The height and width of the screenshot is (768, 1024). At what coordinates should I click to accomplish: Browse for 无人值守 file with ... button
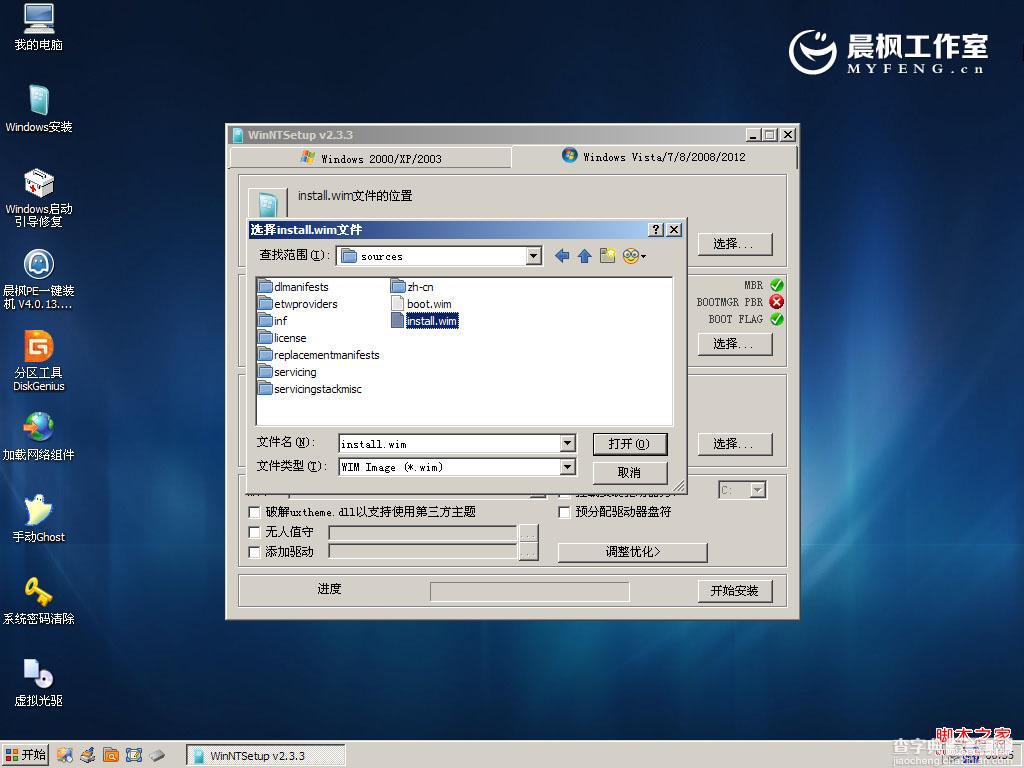(x=528, y=533)
